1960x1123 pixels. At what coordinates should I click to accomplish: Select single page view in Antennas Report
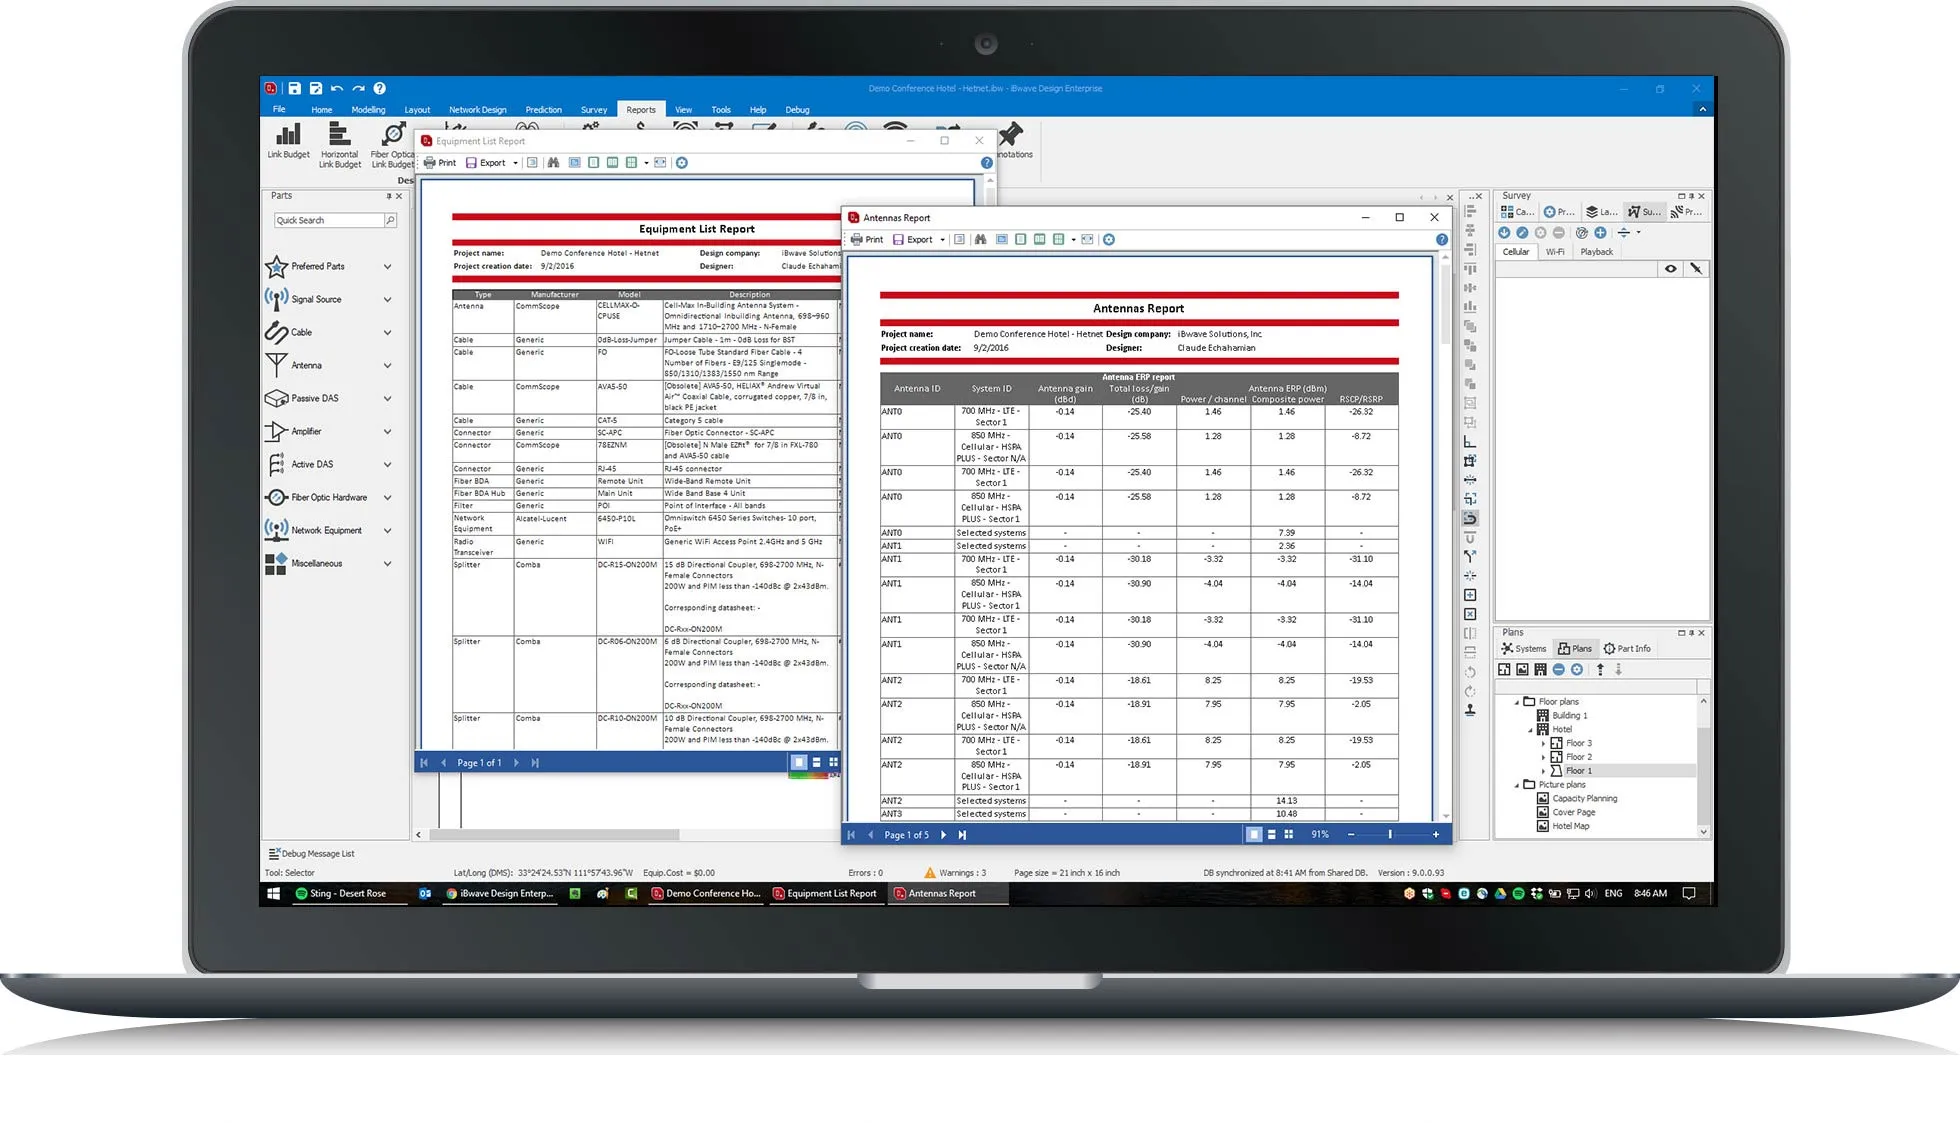[1020, 240]
